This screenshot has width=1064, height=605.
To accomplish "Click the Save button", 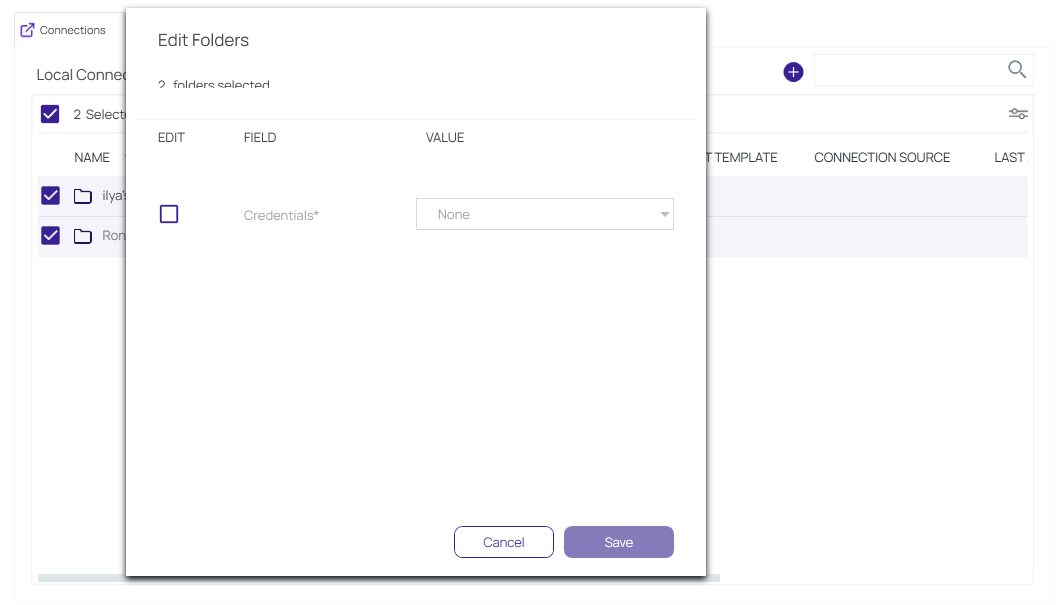I will pyautogui.click(x=618, y=542).
